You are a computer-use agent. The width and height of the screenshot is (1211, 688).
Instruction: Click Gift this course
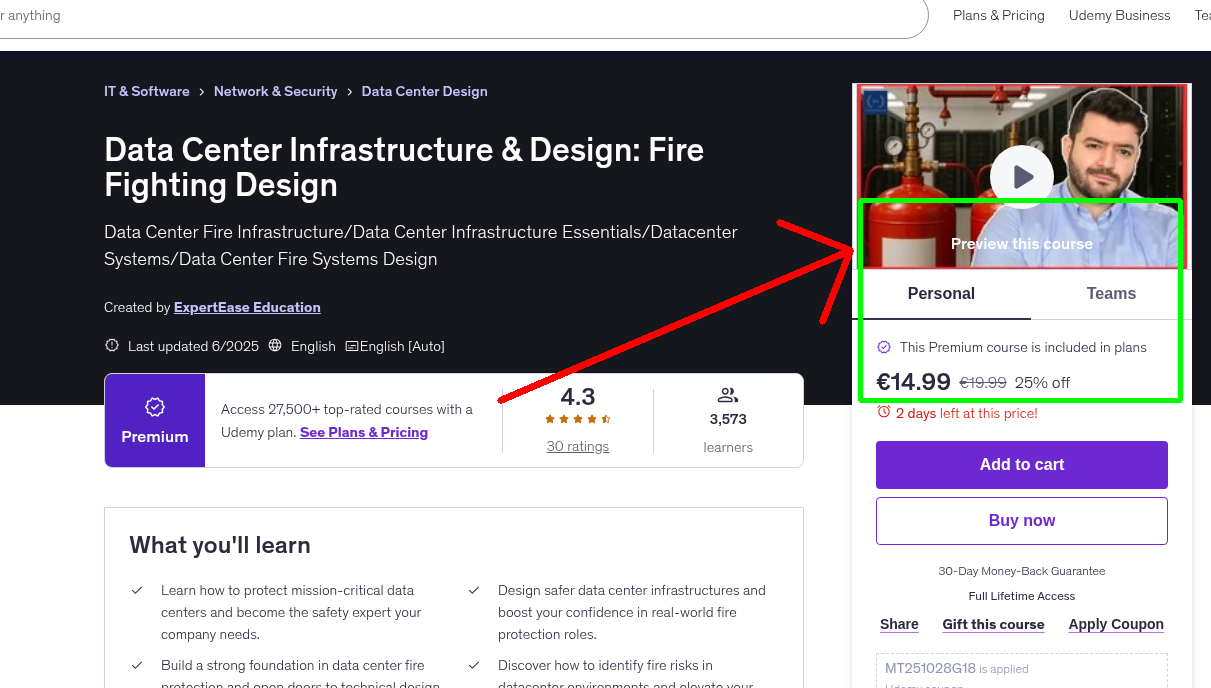[993, 624]
